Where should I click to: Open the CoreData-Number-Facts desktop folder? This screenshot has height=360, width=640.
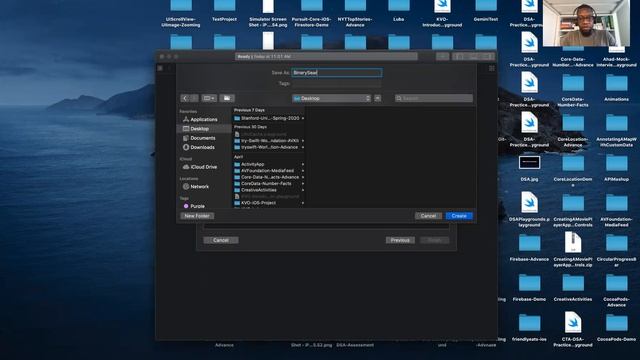point(573,83)
